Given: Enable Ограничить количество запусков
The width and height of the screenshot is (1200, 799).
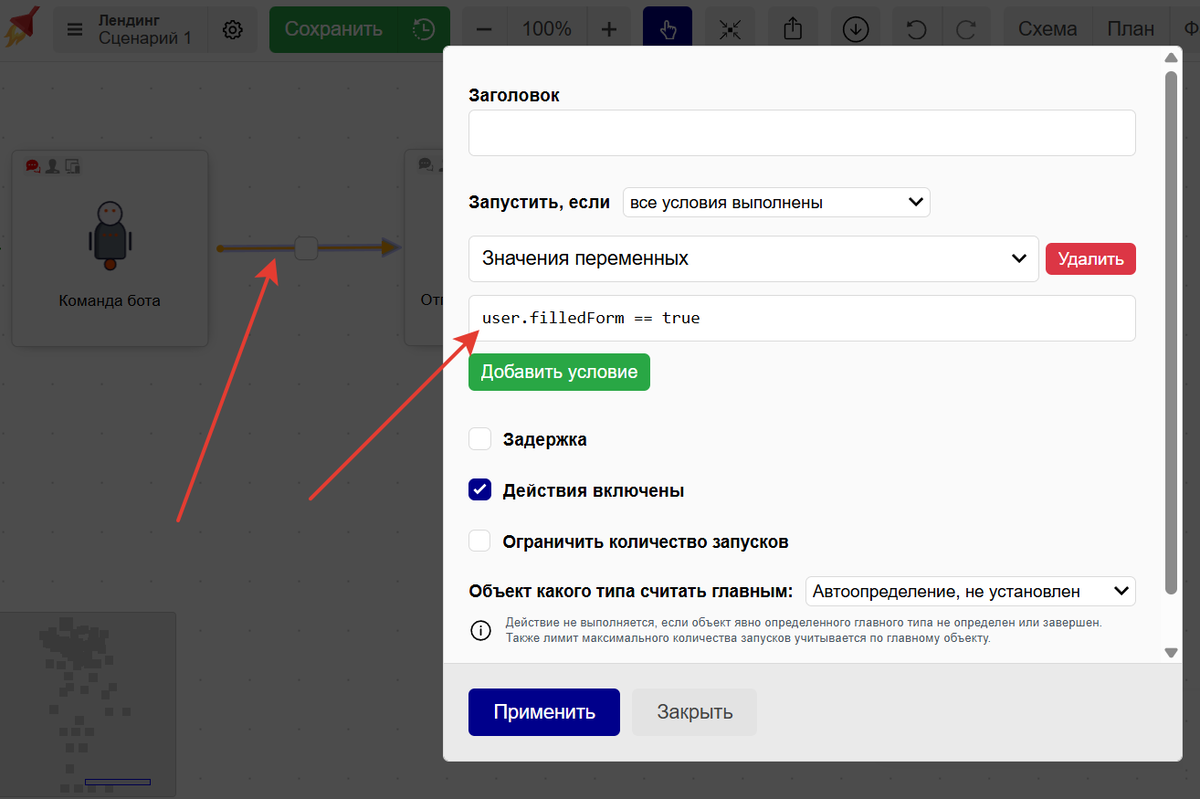Looking at the screenshot, I should [479, 540].
